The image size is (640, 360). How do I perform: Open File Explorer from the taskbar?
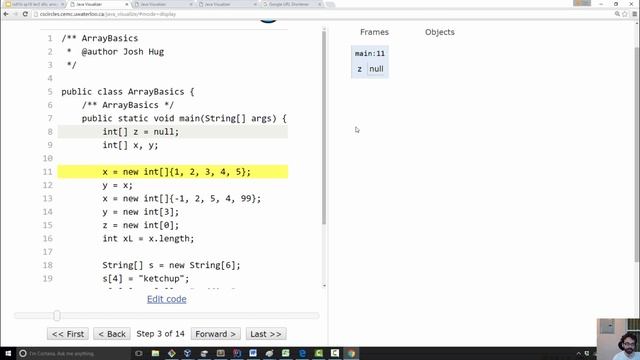155,353
